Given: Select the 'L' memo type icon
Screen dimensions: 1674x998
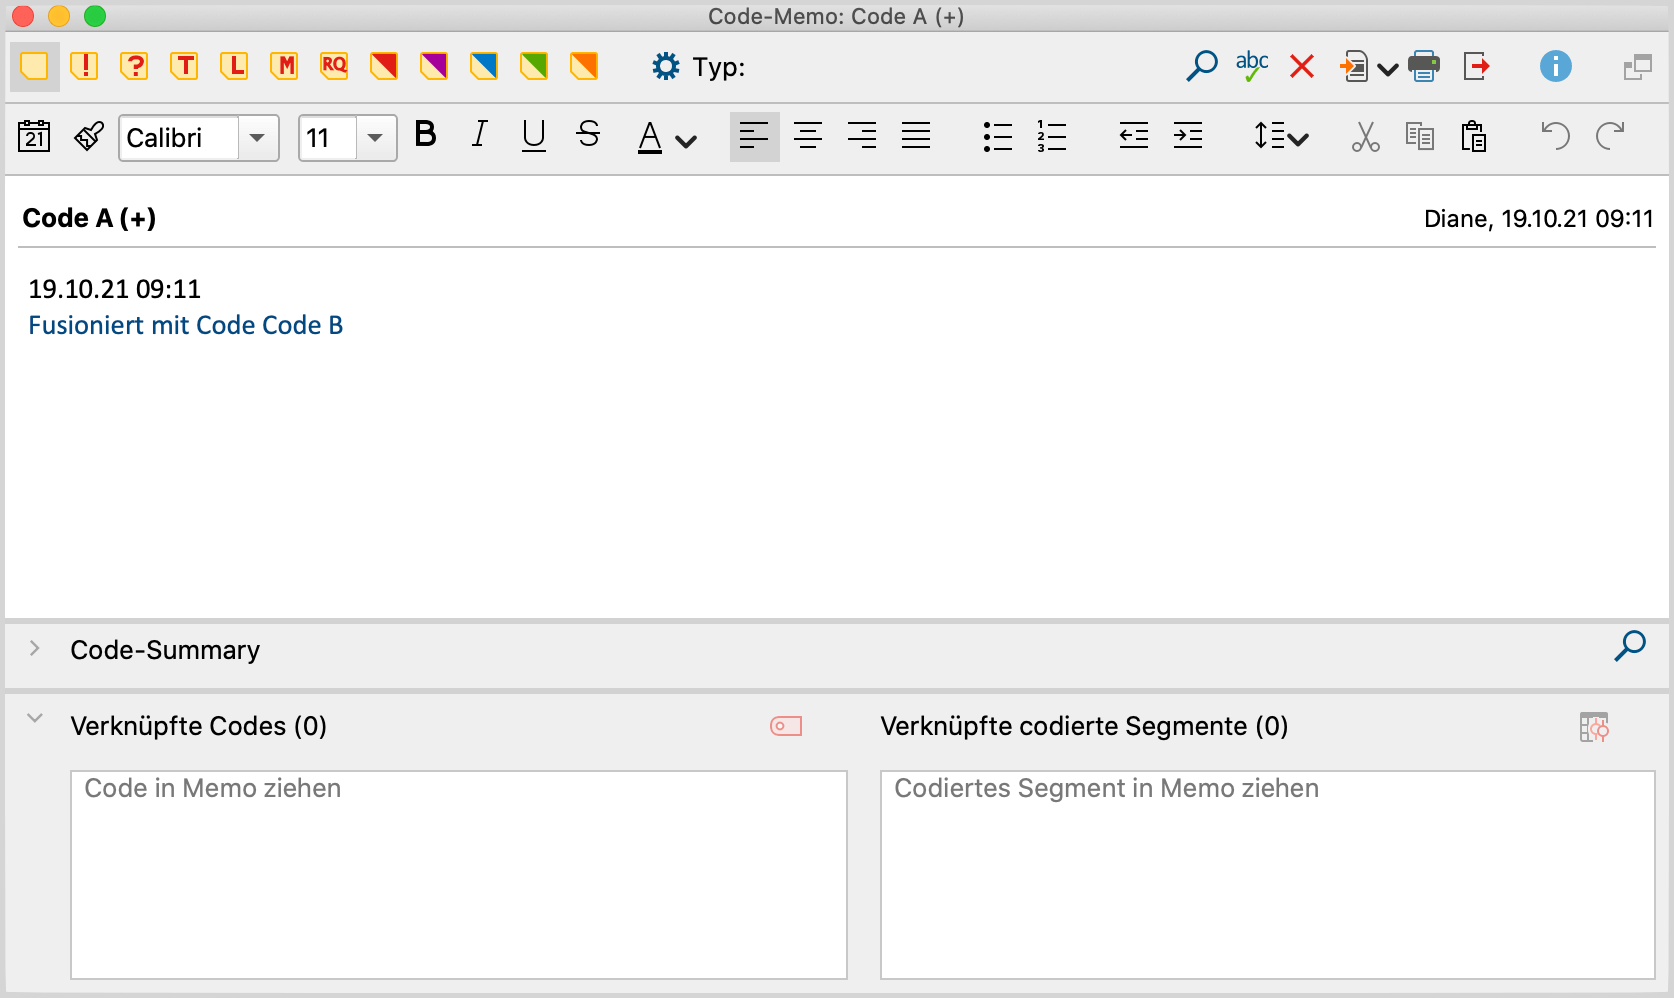Looking at the screenshot, I should [234, 67].
